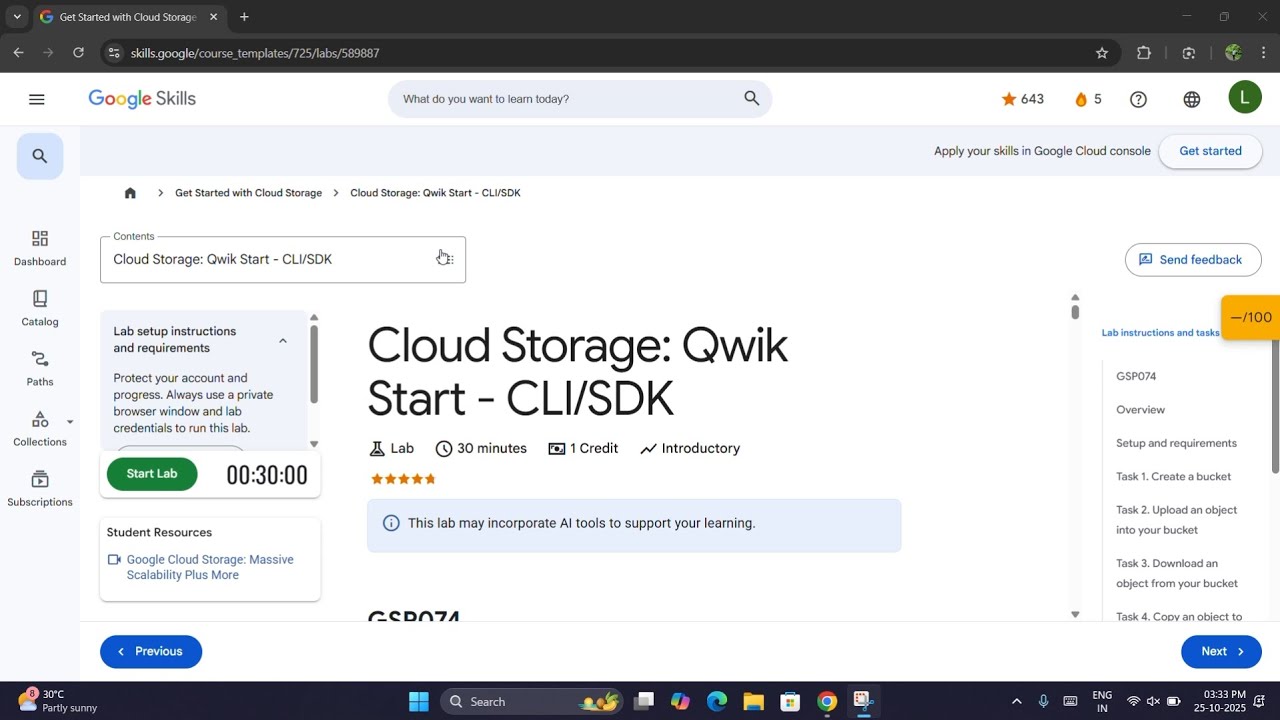The height and width of the screenshot is (720, 1280).
Task: Click the 00:30:00 lab timer
Action: [x=267, y=475]
